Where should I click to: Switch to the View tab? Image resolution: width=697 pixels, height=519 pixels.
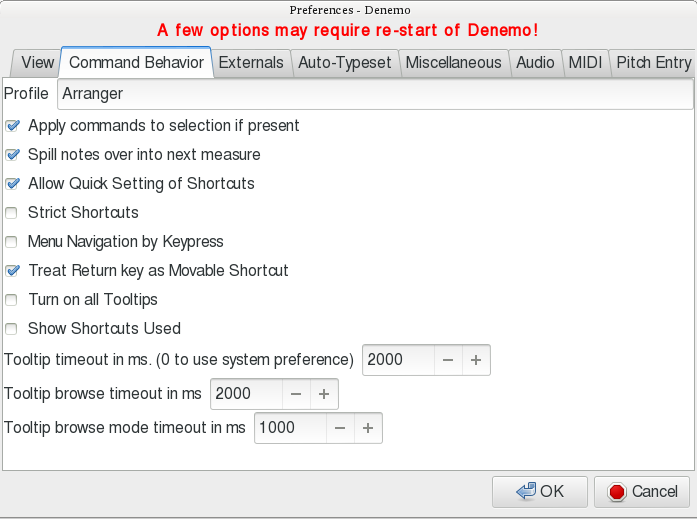coord(37,62)
